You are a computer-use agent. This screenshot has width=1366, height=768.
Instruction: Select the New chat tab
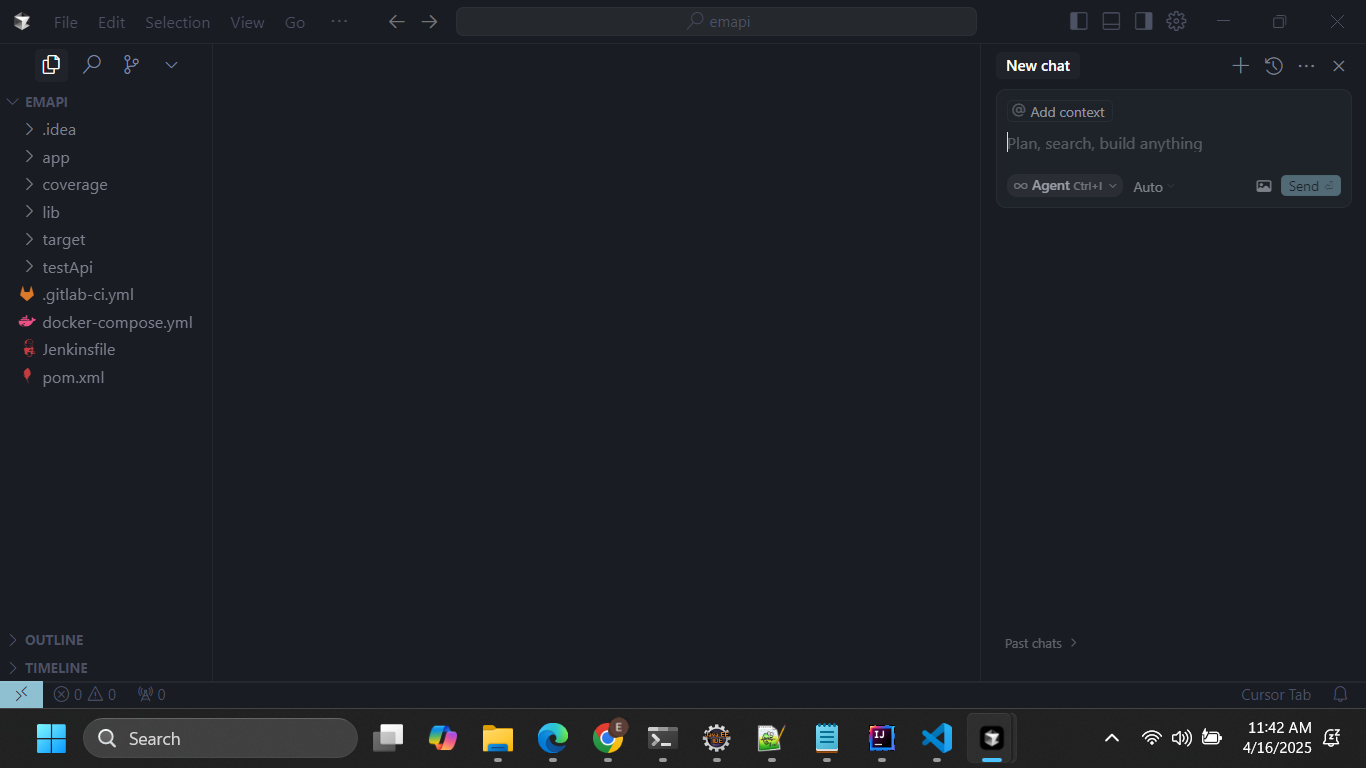click(1038, 66)
